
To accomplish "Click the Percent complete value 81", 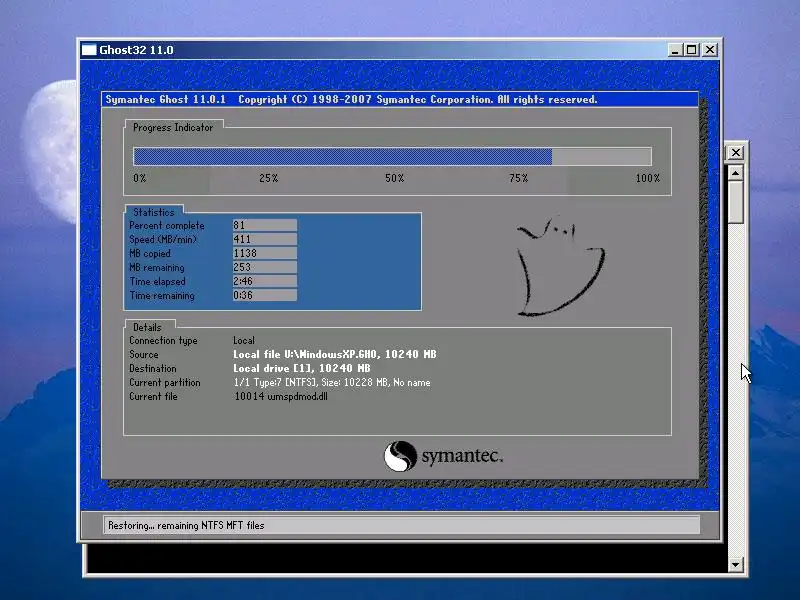I will [264, 226].
